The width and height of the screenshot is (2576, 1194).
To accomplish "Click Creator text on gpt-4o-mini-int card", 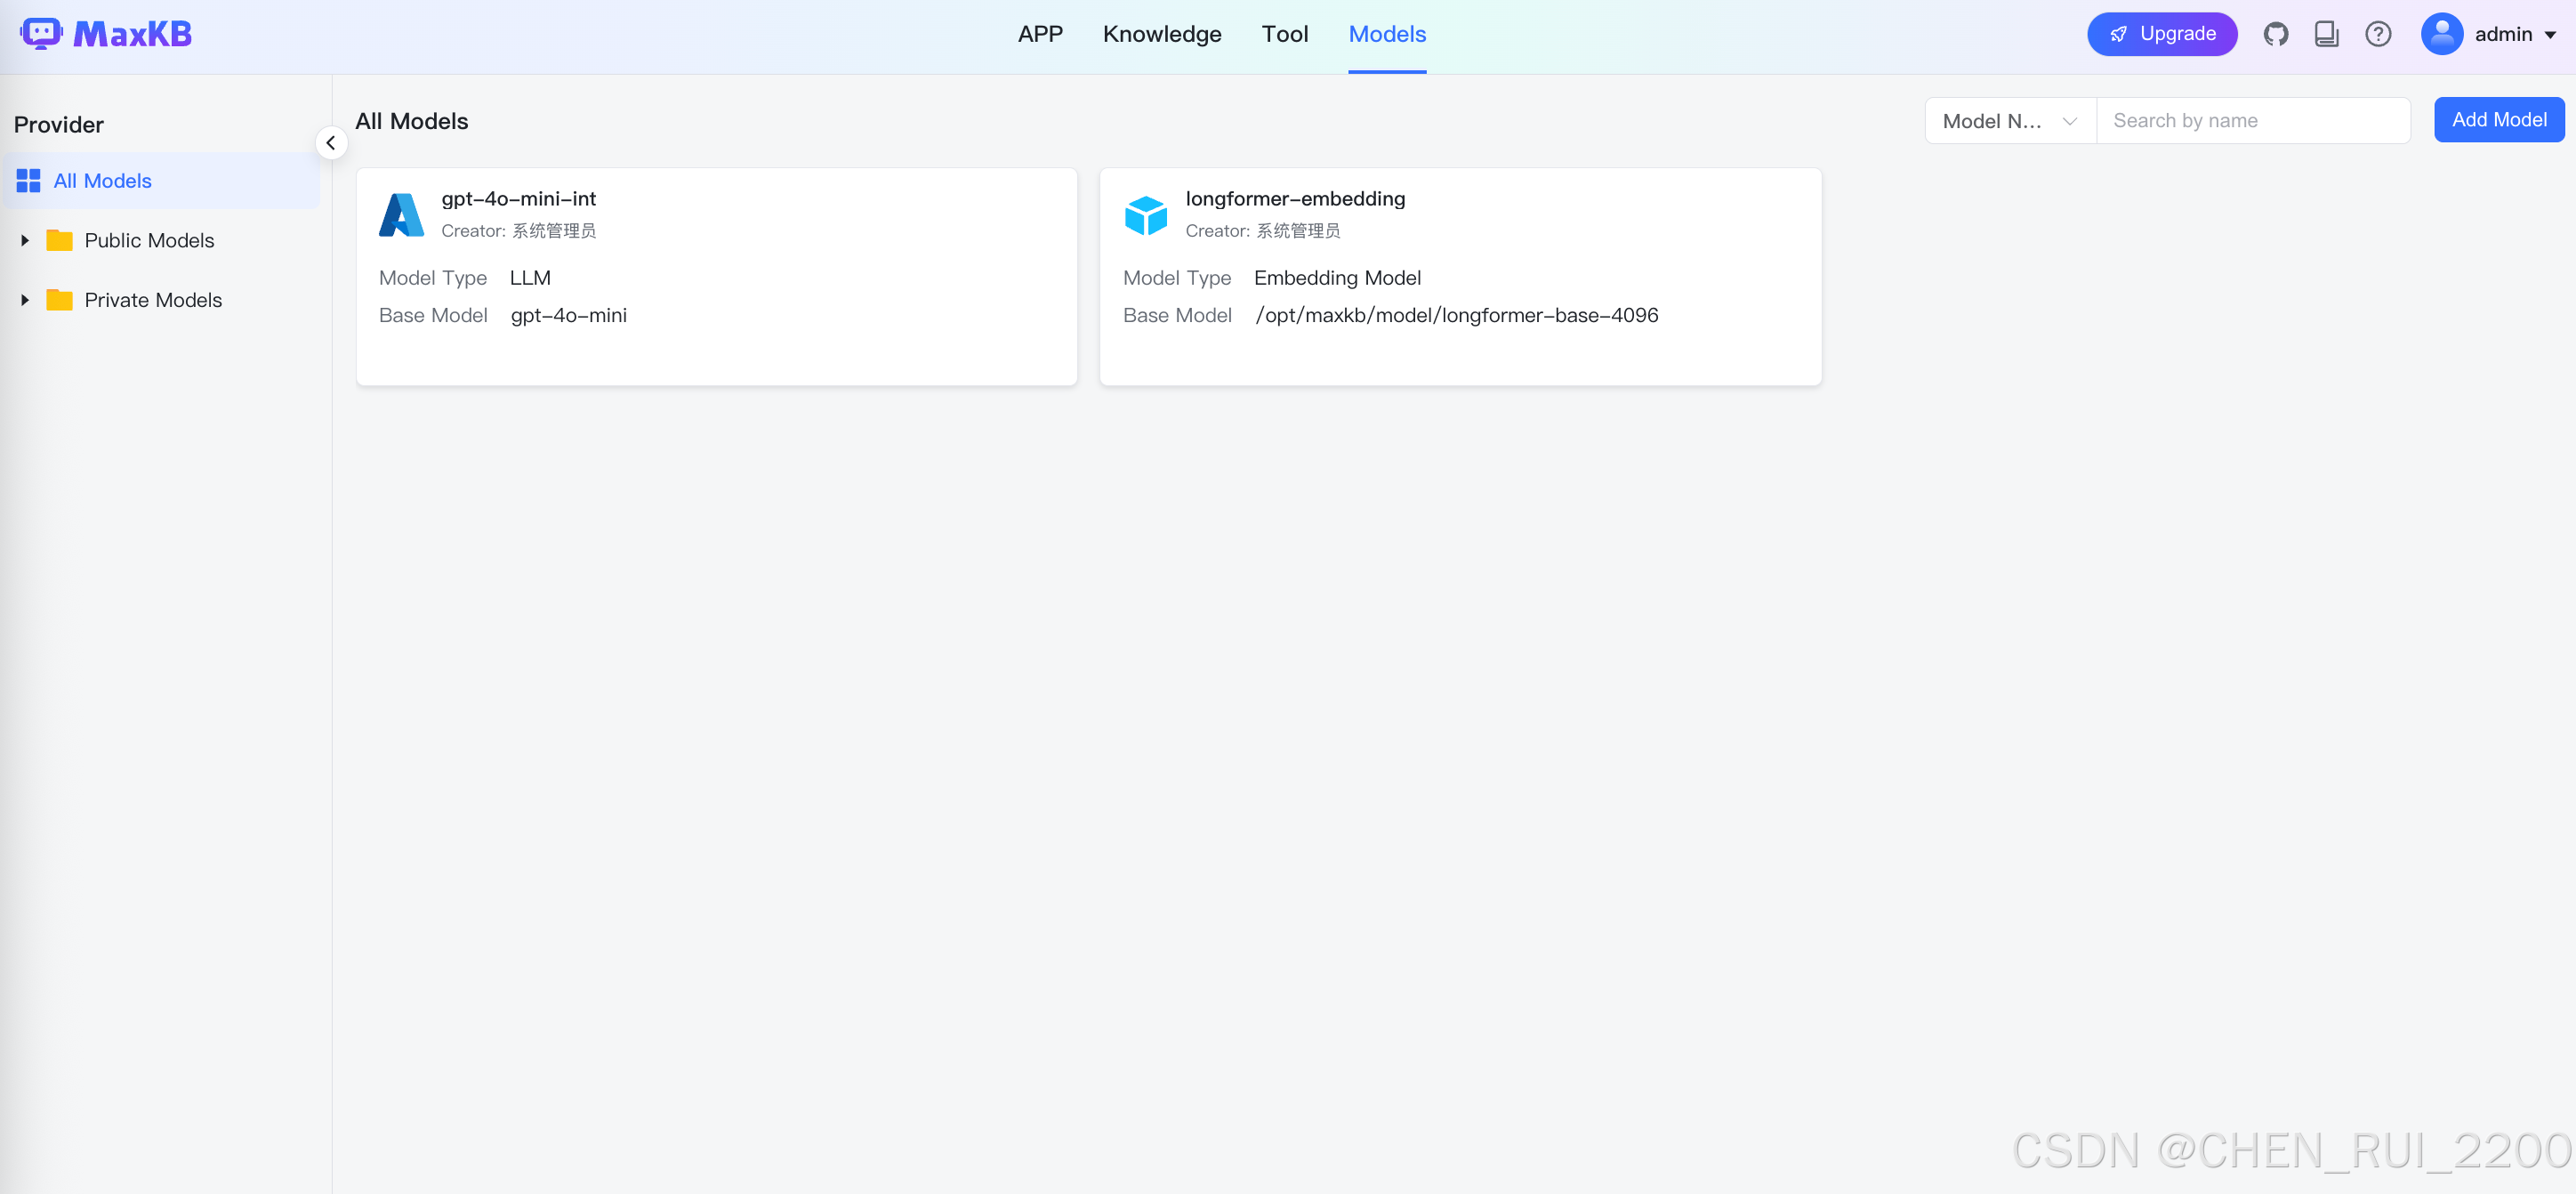I will click(x=518, y=231).
